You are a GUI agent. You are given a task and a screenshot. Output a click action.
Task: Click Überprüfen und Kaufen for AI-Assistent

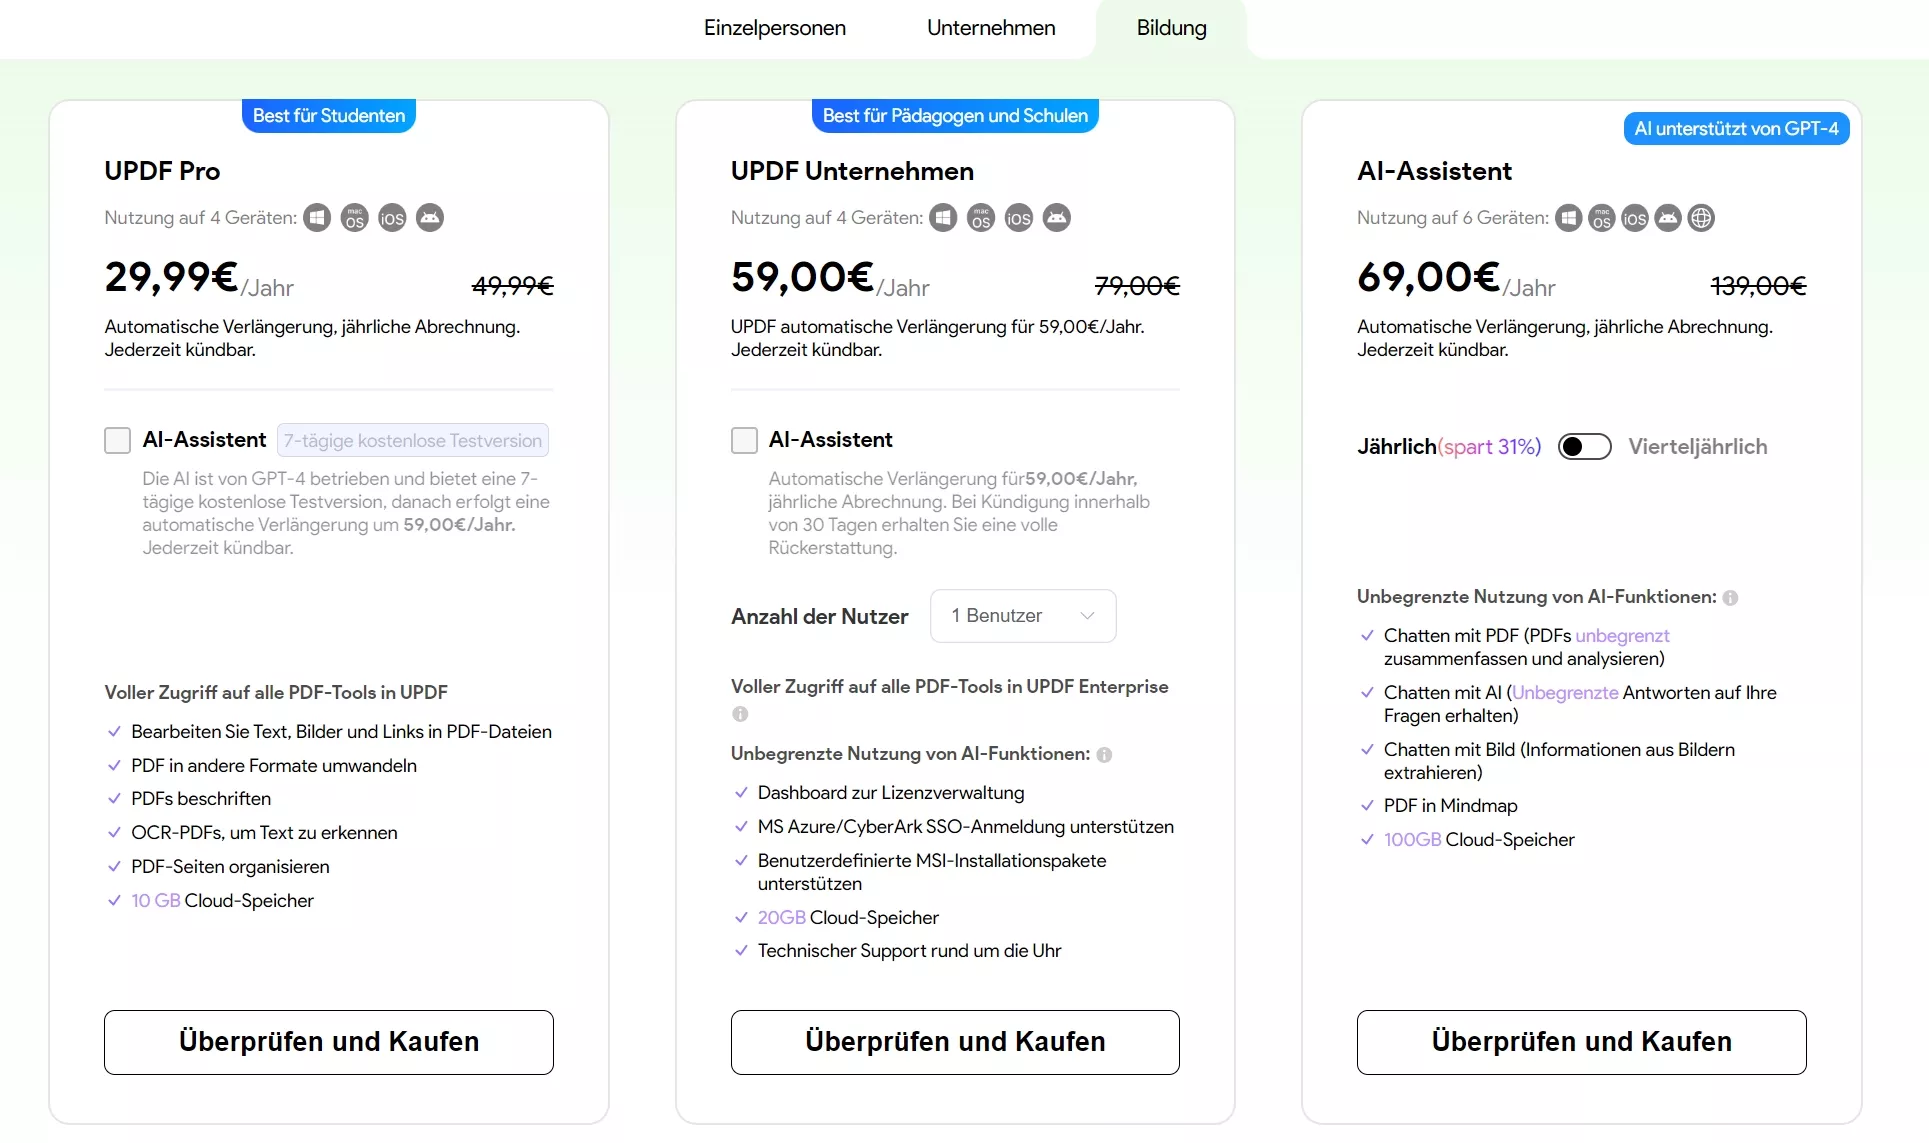click(1581, 1041)
